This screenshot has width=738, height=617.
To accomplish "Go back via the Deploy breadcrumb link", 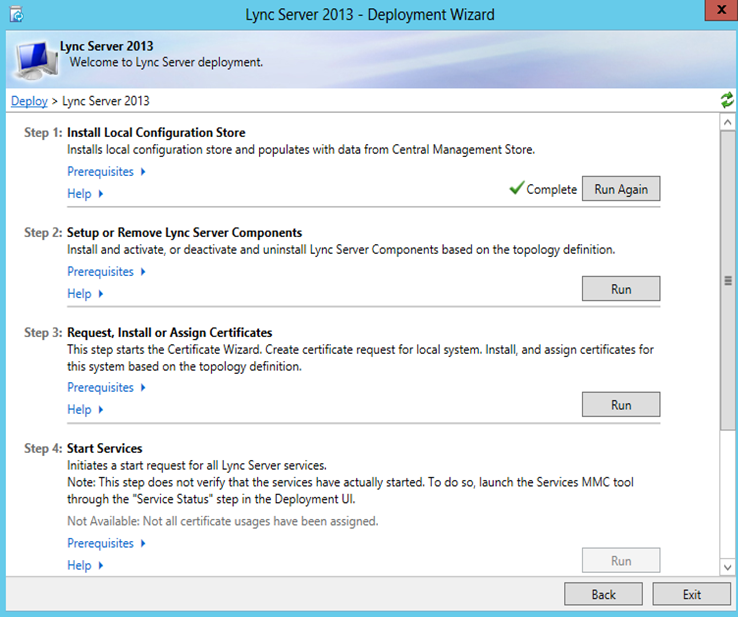I will tap(29, 101).
